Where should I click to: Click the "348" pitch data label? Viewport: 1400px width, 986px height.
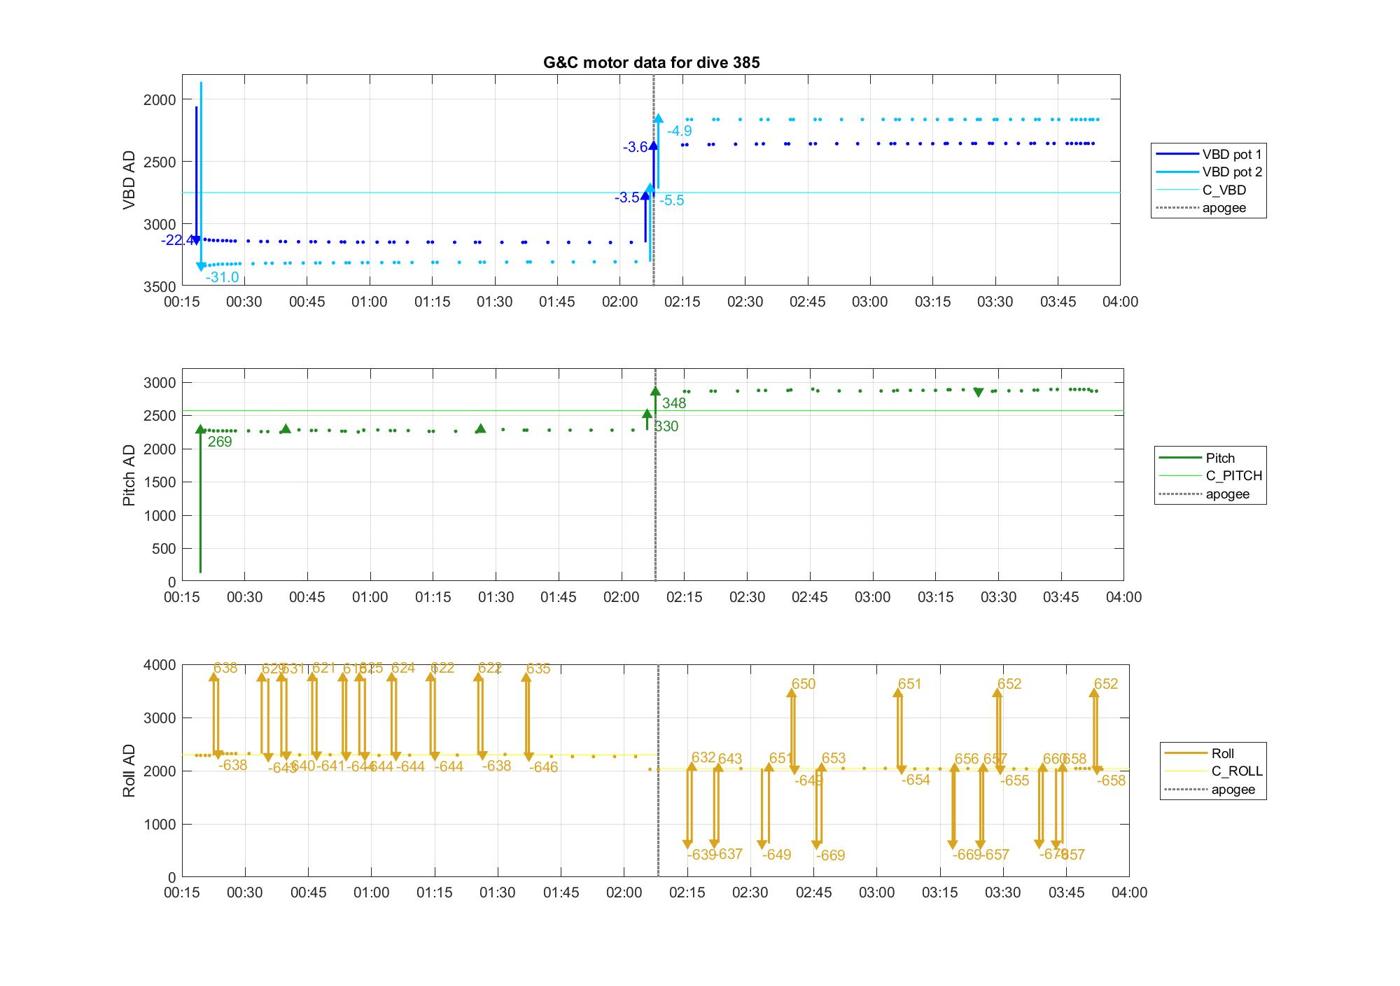674,403
